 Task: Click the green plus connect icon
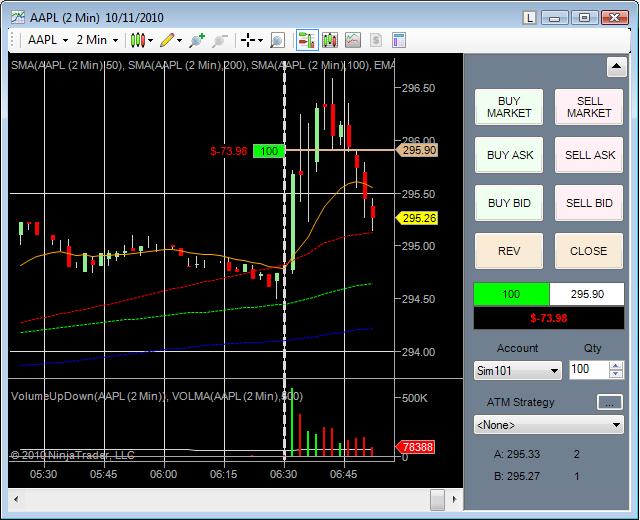[197, 40]
